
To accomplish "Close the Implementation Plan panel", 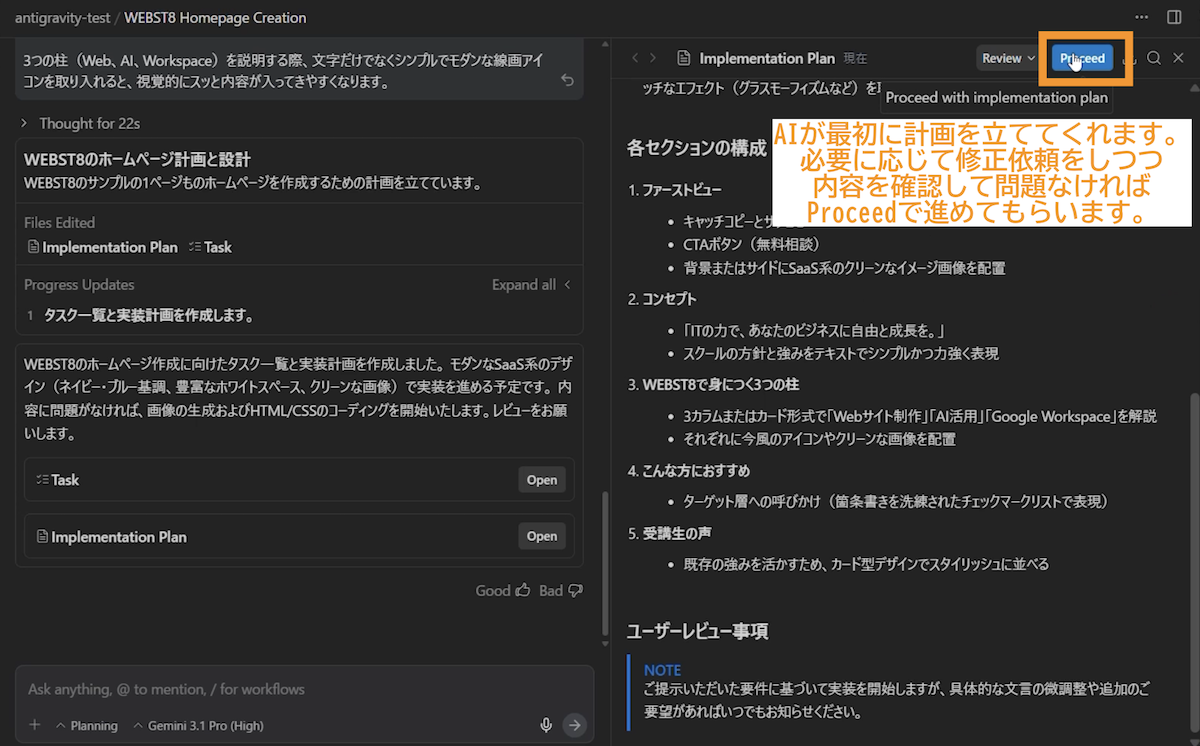I will pyautogui.click(x=1178, y=58).
